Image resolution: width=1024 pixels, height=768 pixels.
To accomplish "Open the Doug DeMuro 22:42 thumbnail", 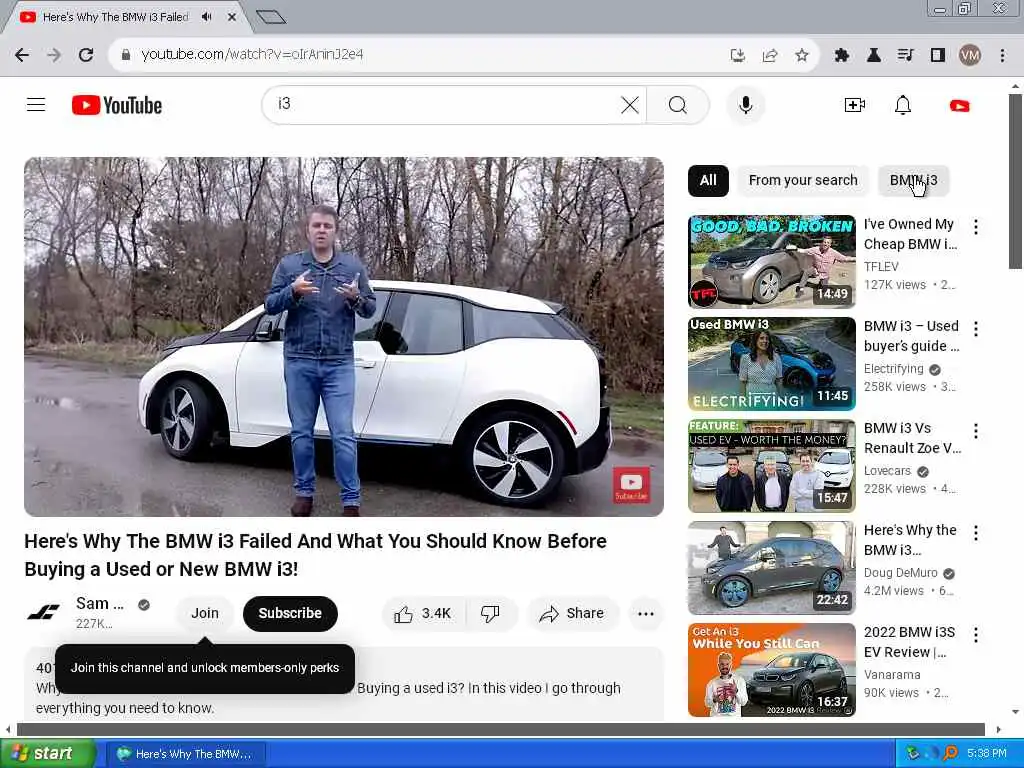I will point(771,568).
